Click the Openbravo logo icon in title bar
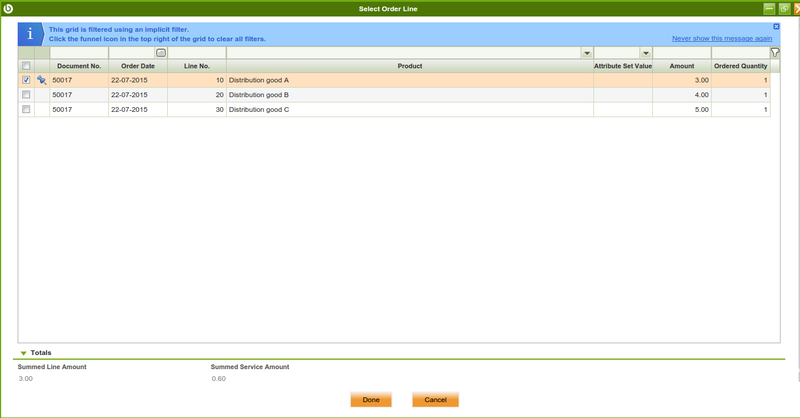This screenshot has height=418, width=800. [8, 9]
